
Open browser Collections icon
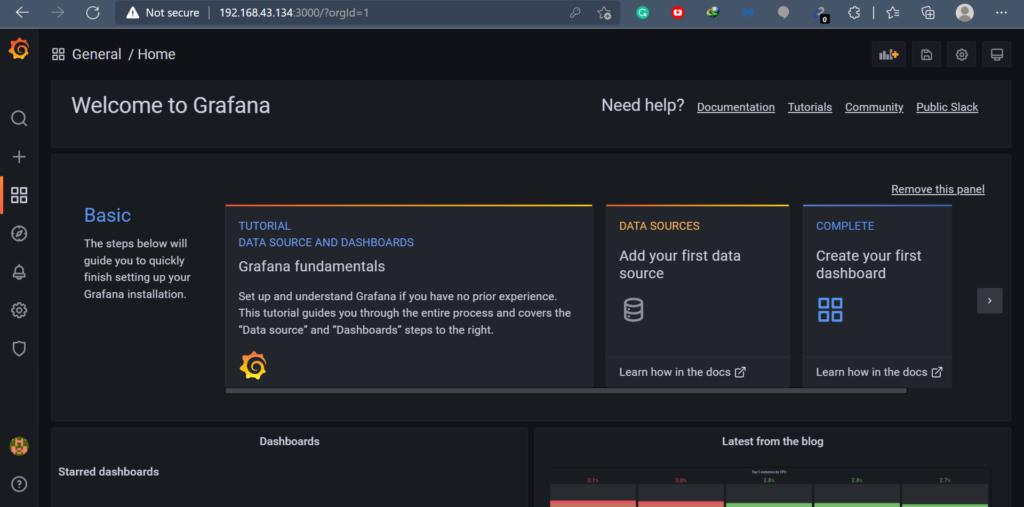click(927, 12)
